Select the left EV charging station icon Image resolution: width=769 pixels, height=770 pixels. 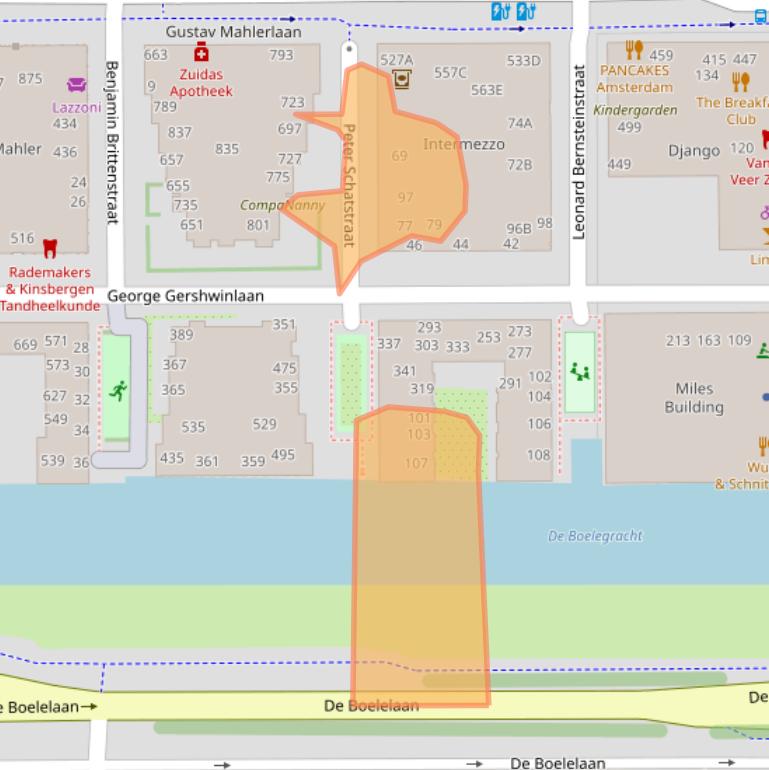coord(501,12)
